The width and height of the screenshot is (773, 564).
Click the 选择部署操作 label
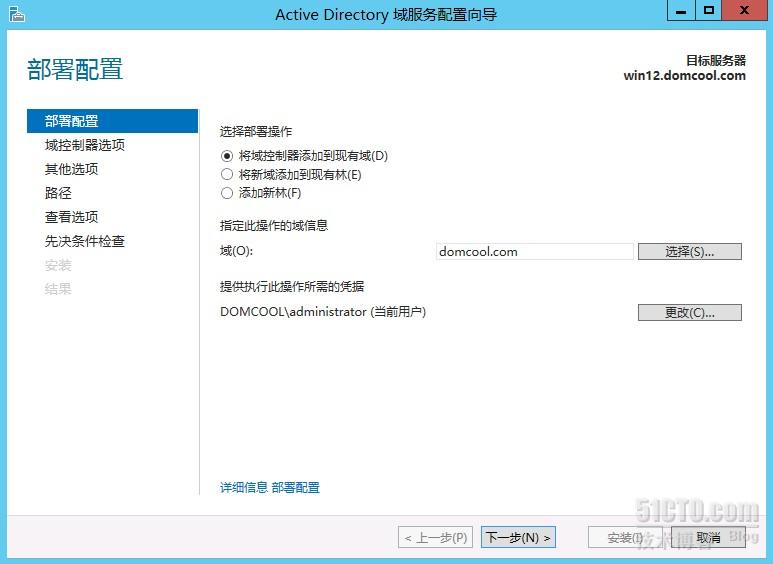256,132
